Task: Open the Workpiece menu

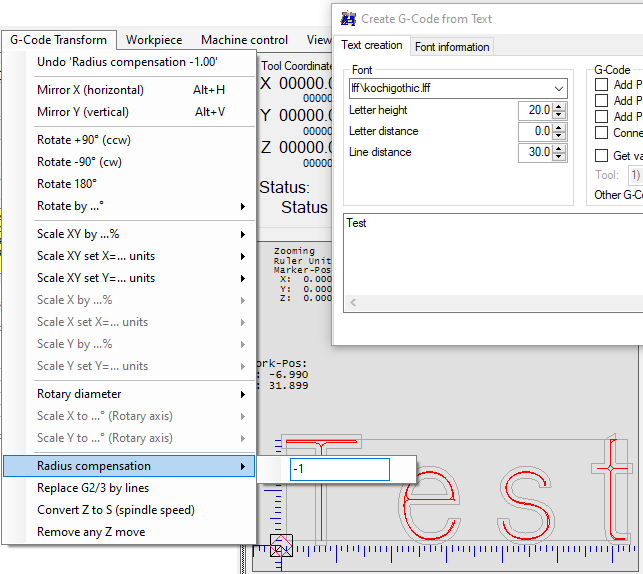Action: click(x=154, y=40)
